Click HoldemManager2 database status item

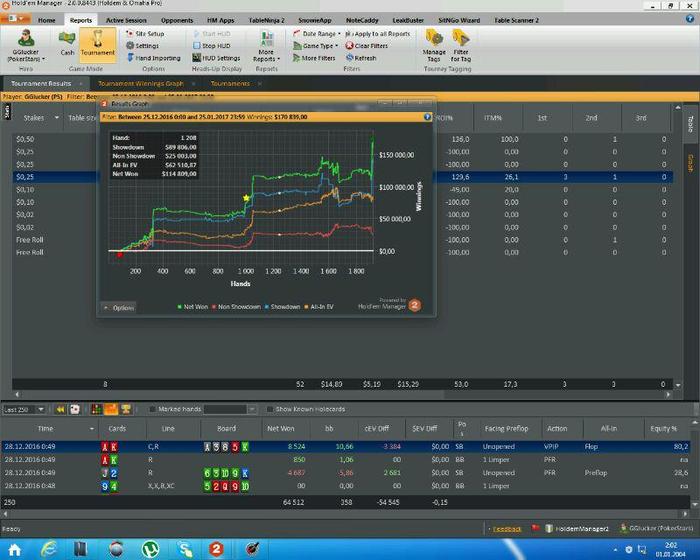[577, 529]
